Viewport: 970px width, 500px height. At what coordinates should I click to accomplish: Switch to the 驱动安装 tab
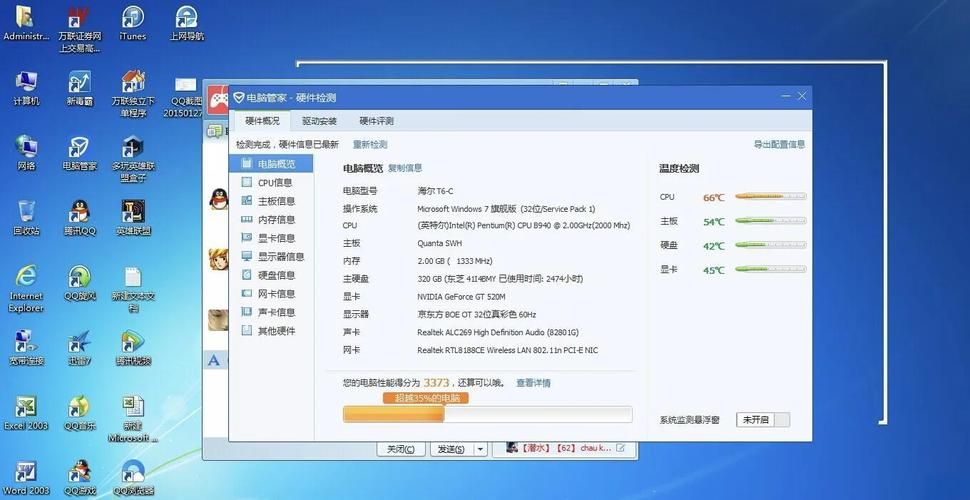319,121
